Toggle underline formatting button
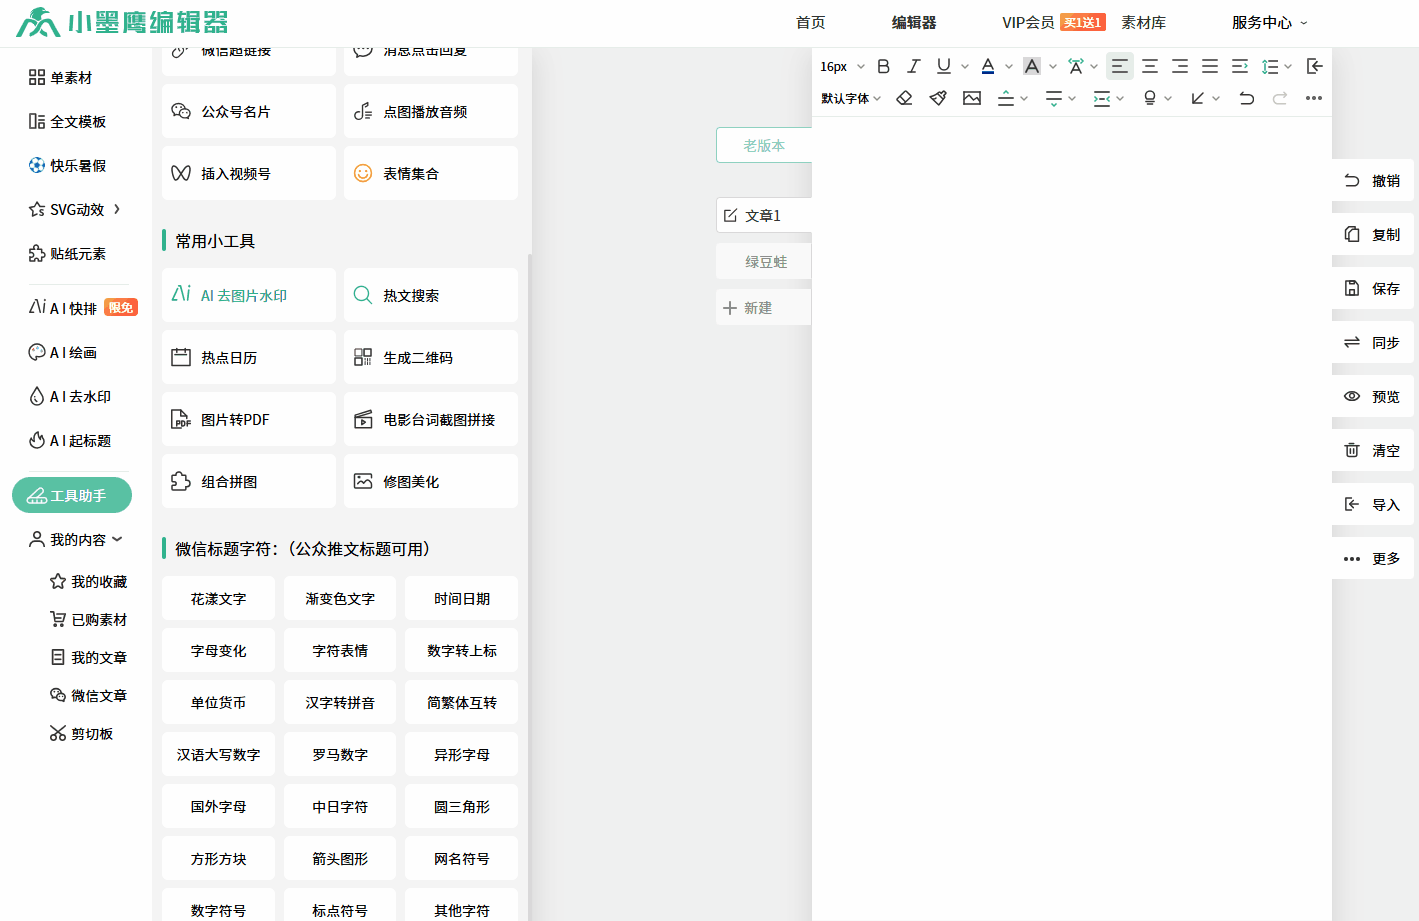1419x921 pixels. (943, 66)
